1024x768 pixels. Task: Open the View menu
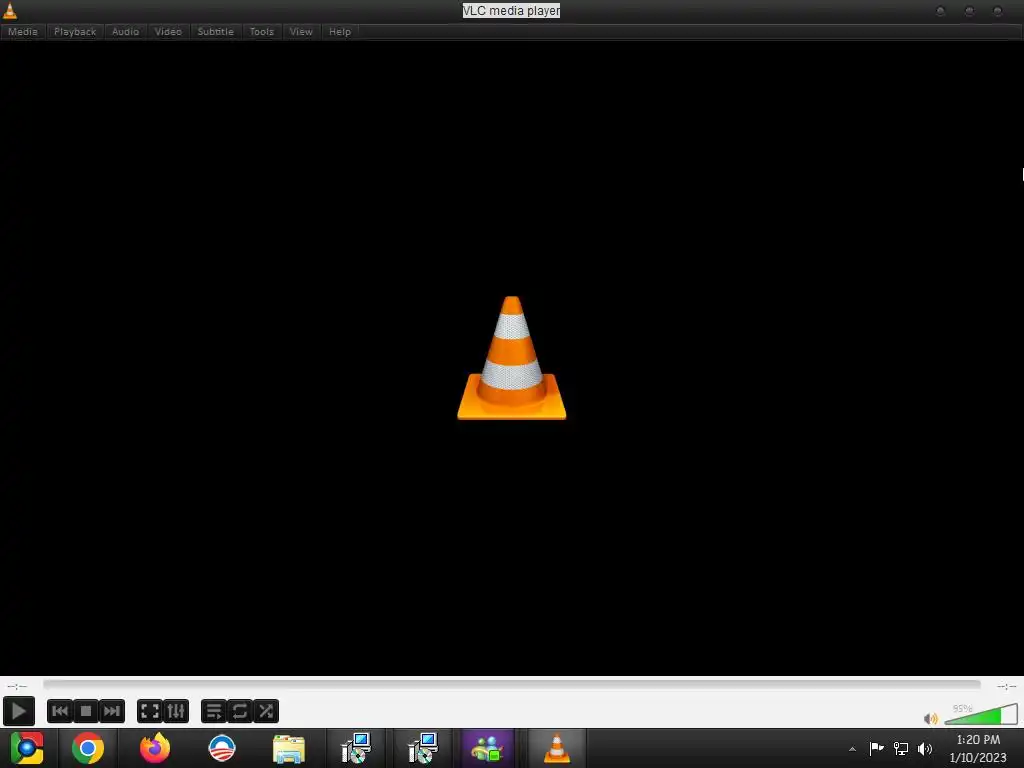(x=301, y=31)
